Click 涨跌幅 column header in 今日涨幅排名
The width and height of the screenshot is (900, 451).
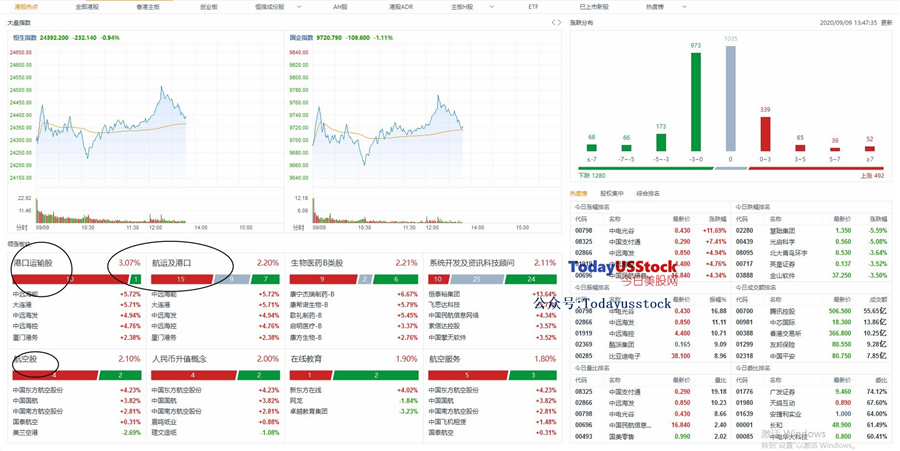[717, 219]
